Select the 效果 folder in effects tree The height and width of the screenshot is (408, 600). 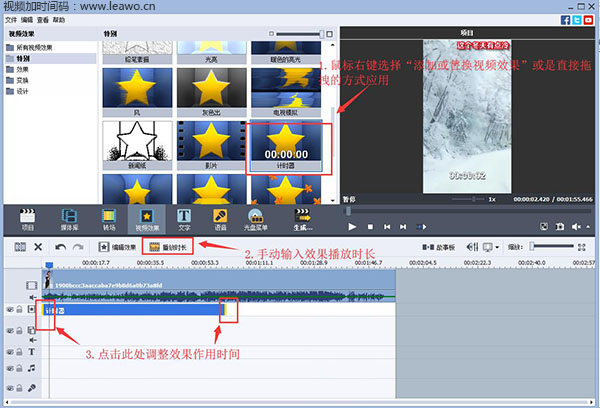tap(17, 69)
